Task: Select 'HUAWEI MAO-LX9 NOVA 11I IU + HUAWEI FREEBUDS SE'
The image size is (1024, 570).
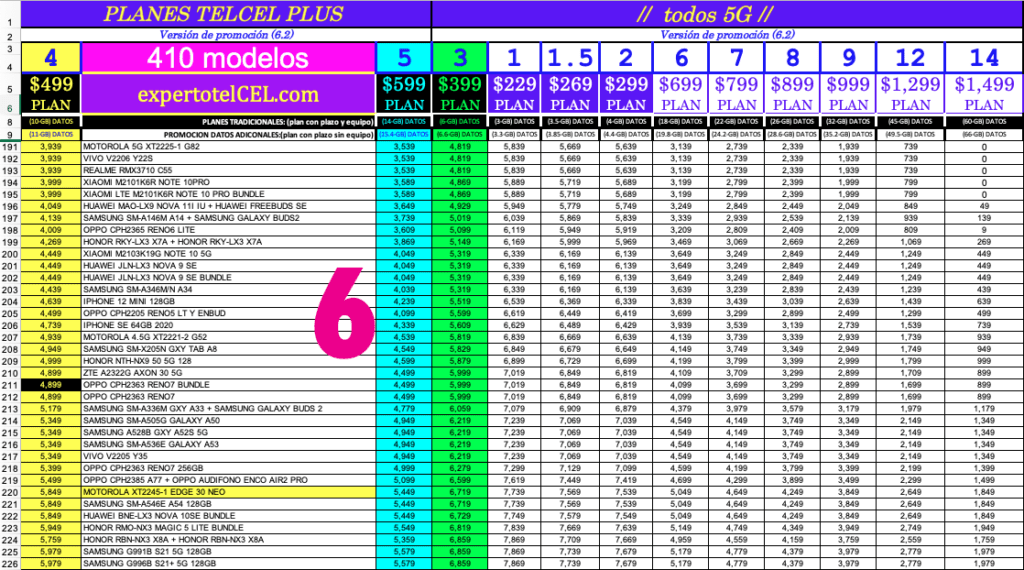Action: pyautogui.click(x=228, y=206)
